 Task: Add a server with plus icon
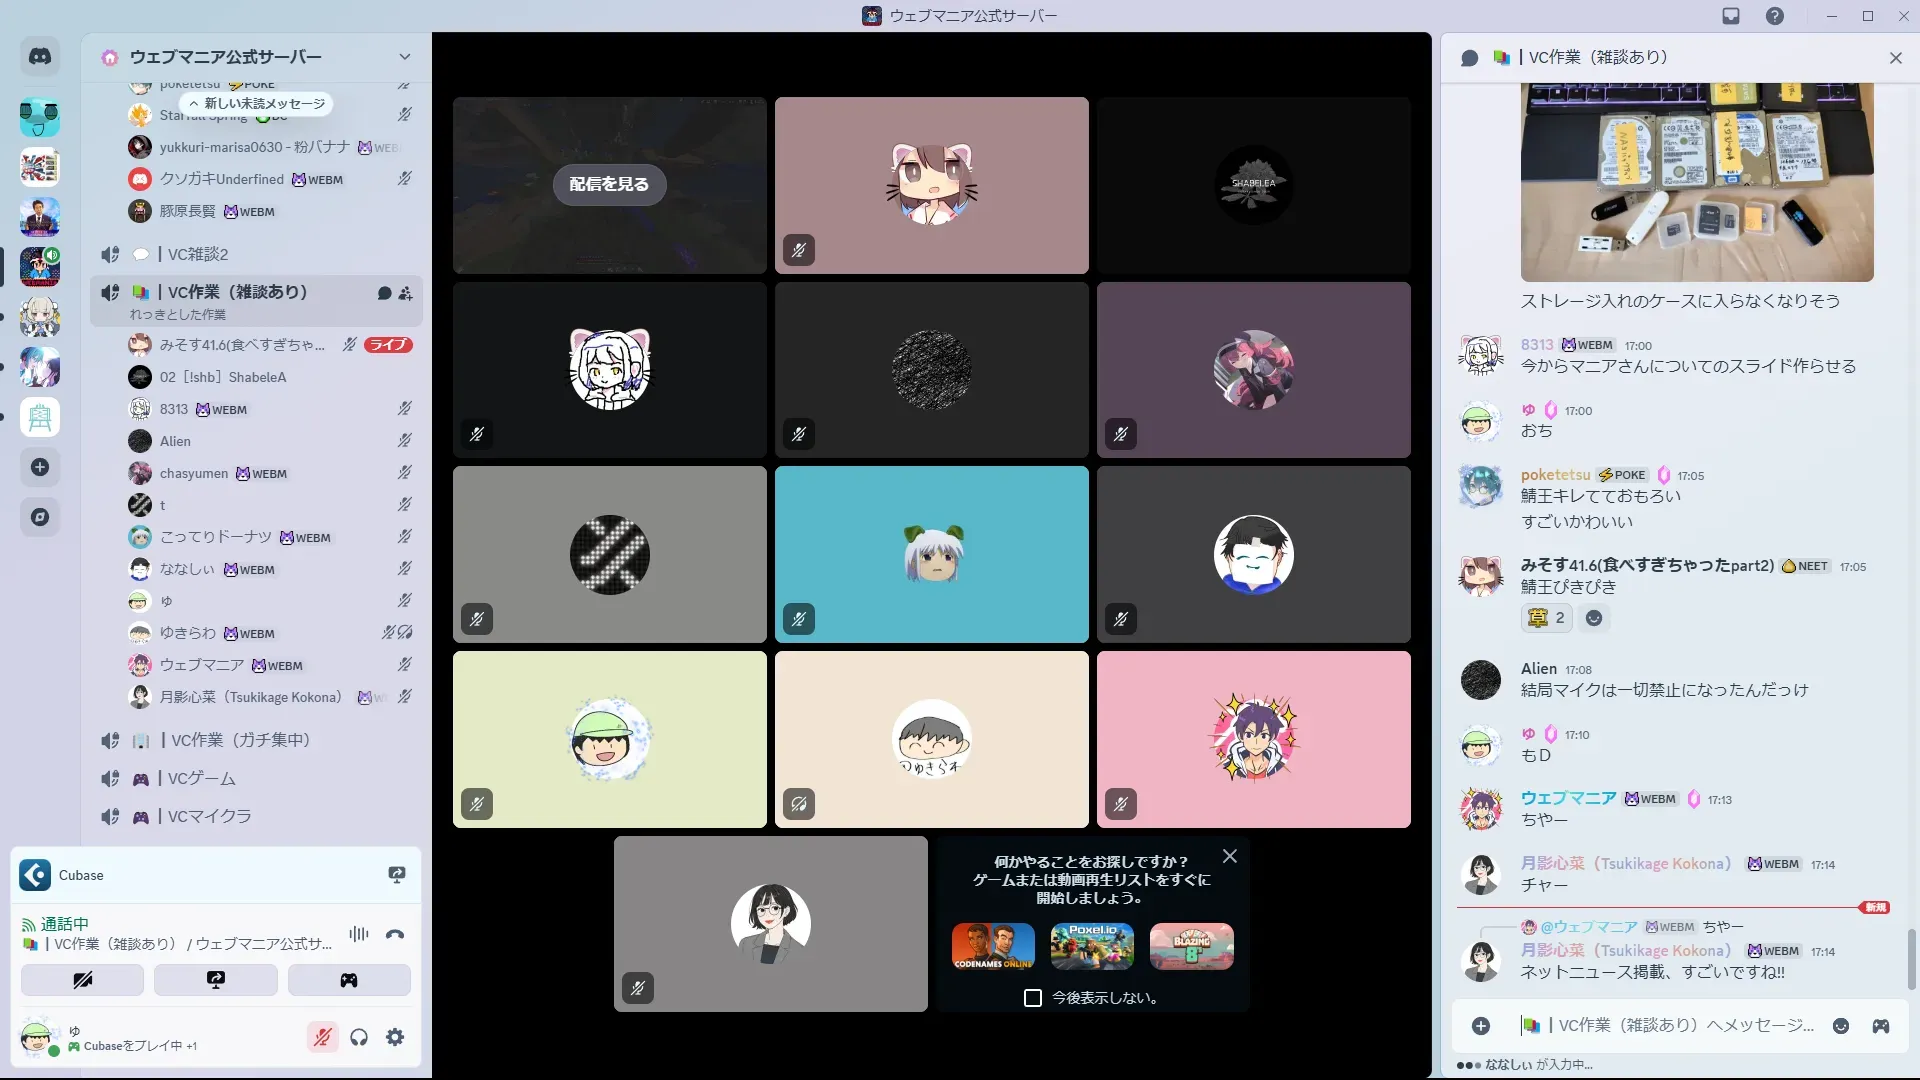point(40,467)
